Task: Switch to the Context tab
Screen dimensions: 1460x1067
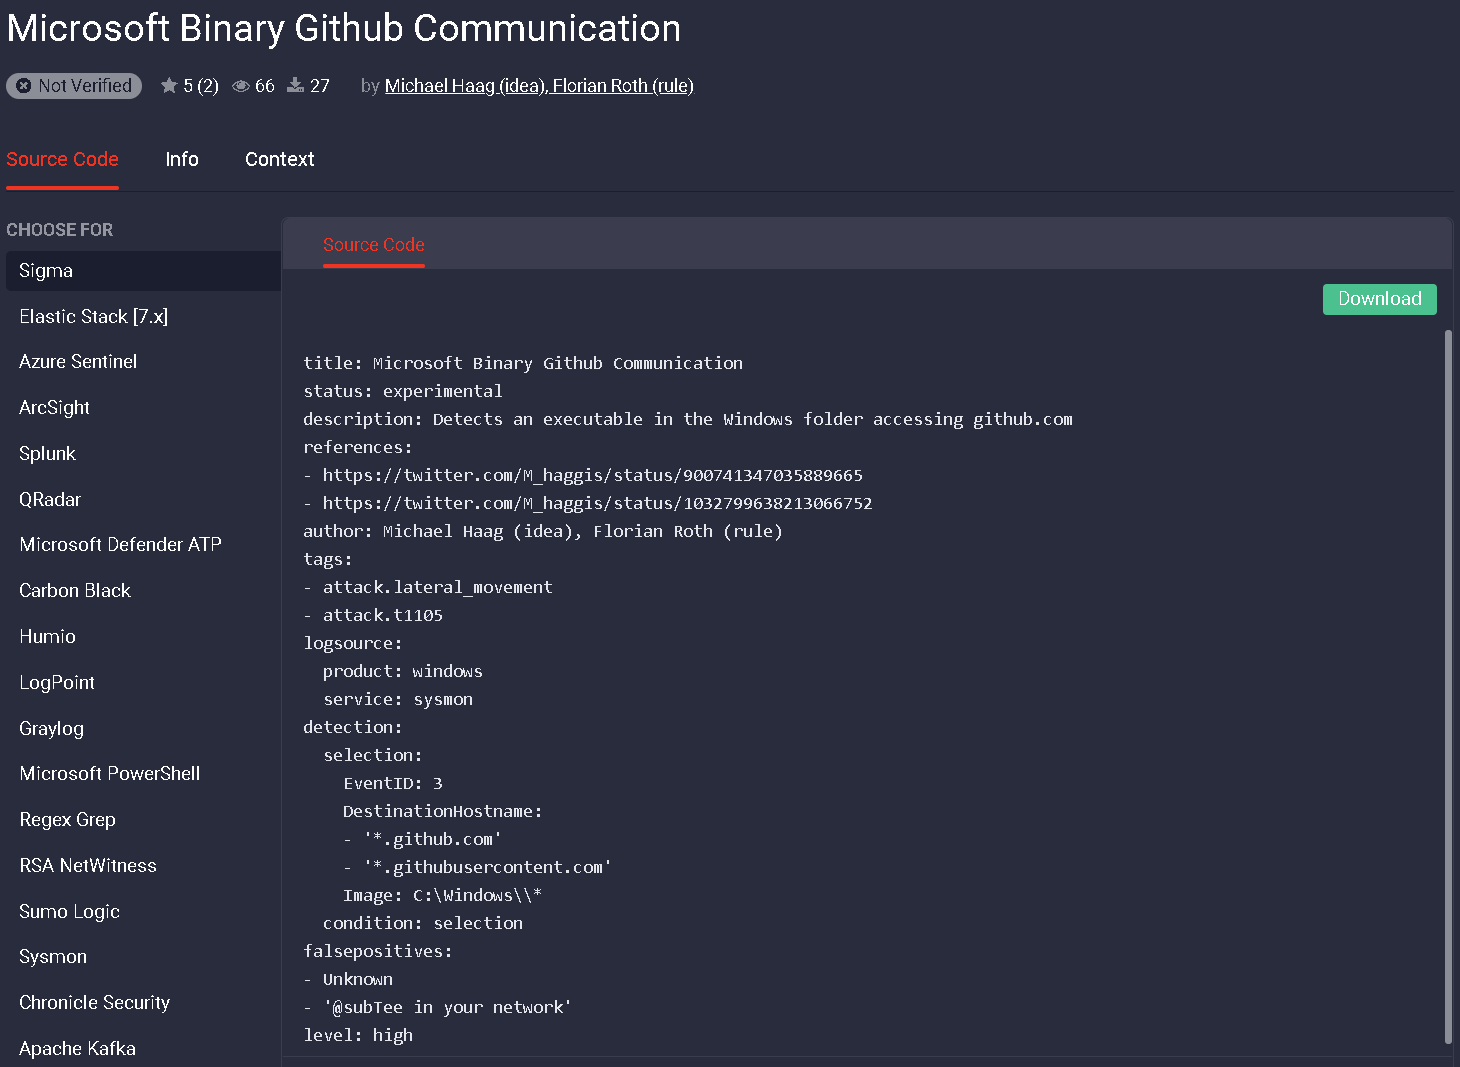Action: [x=280, y=159]
